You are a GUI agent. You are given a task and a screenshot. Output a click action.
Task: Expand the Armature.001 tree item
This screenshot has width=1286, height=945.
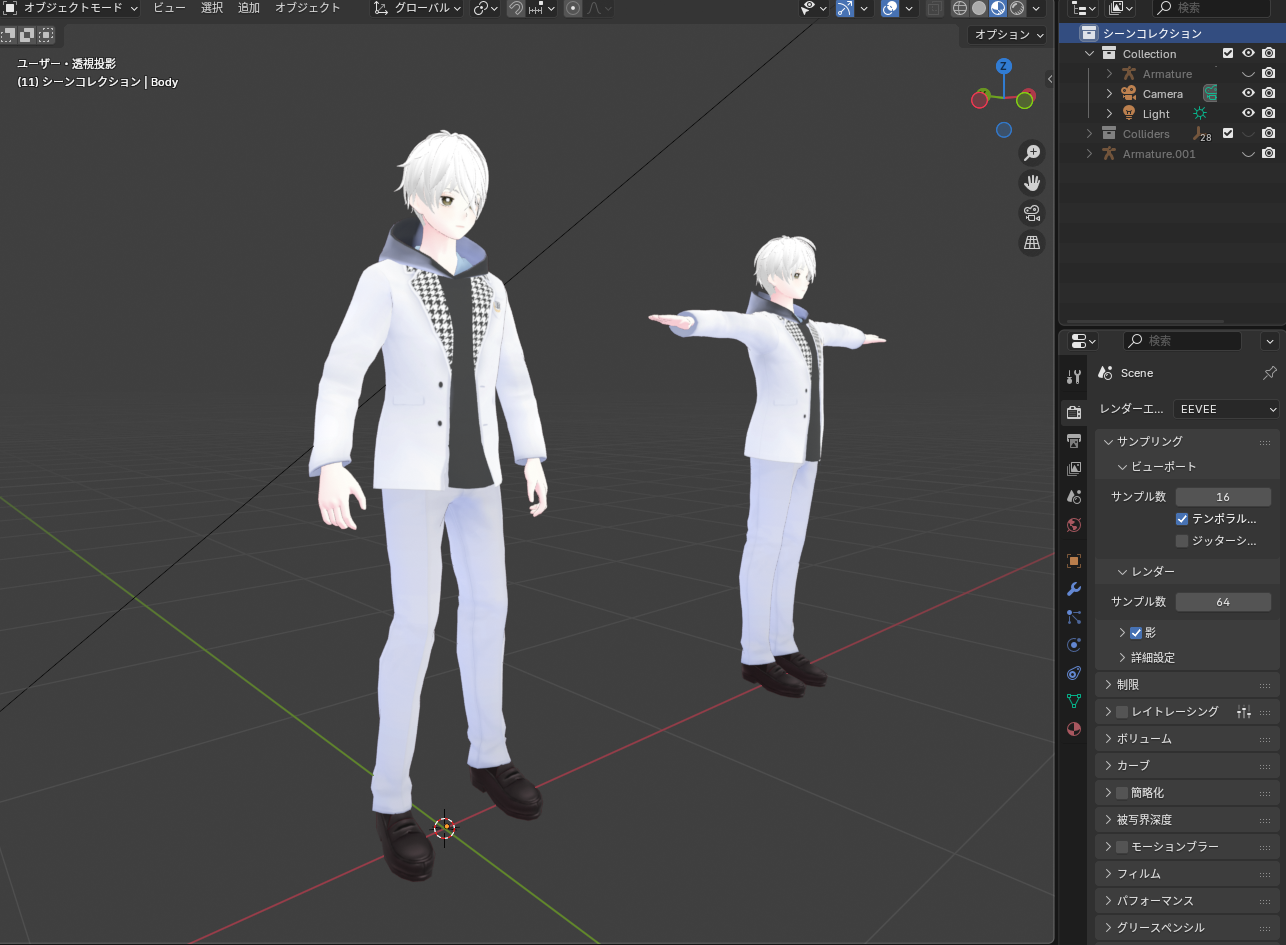[1089, 154]
